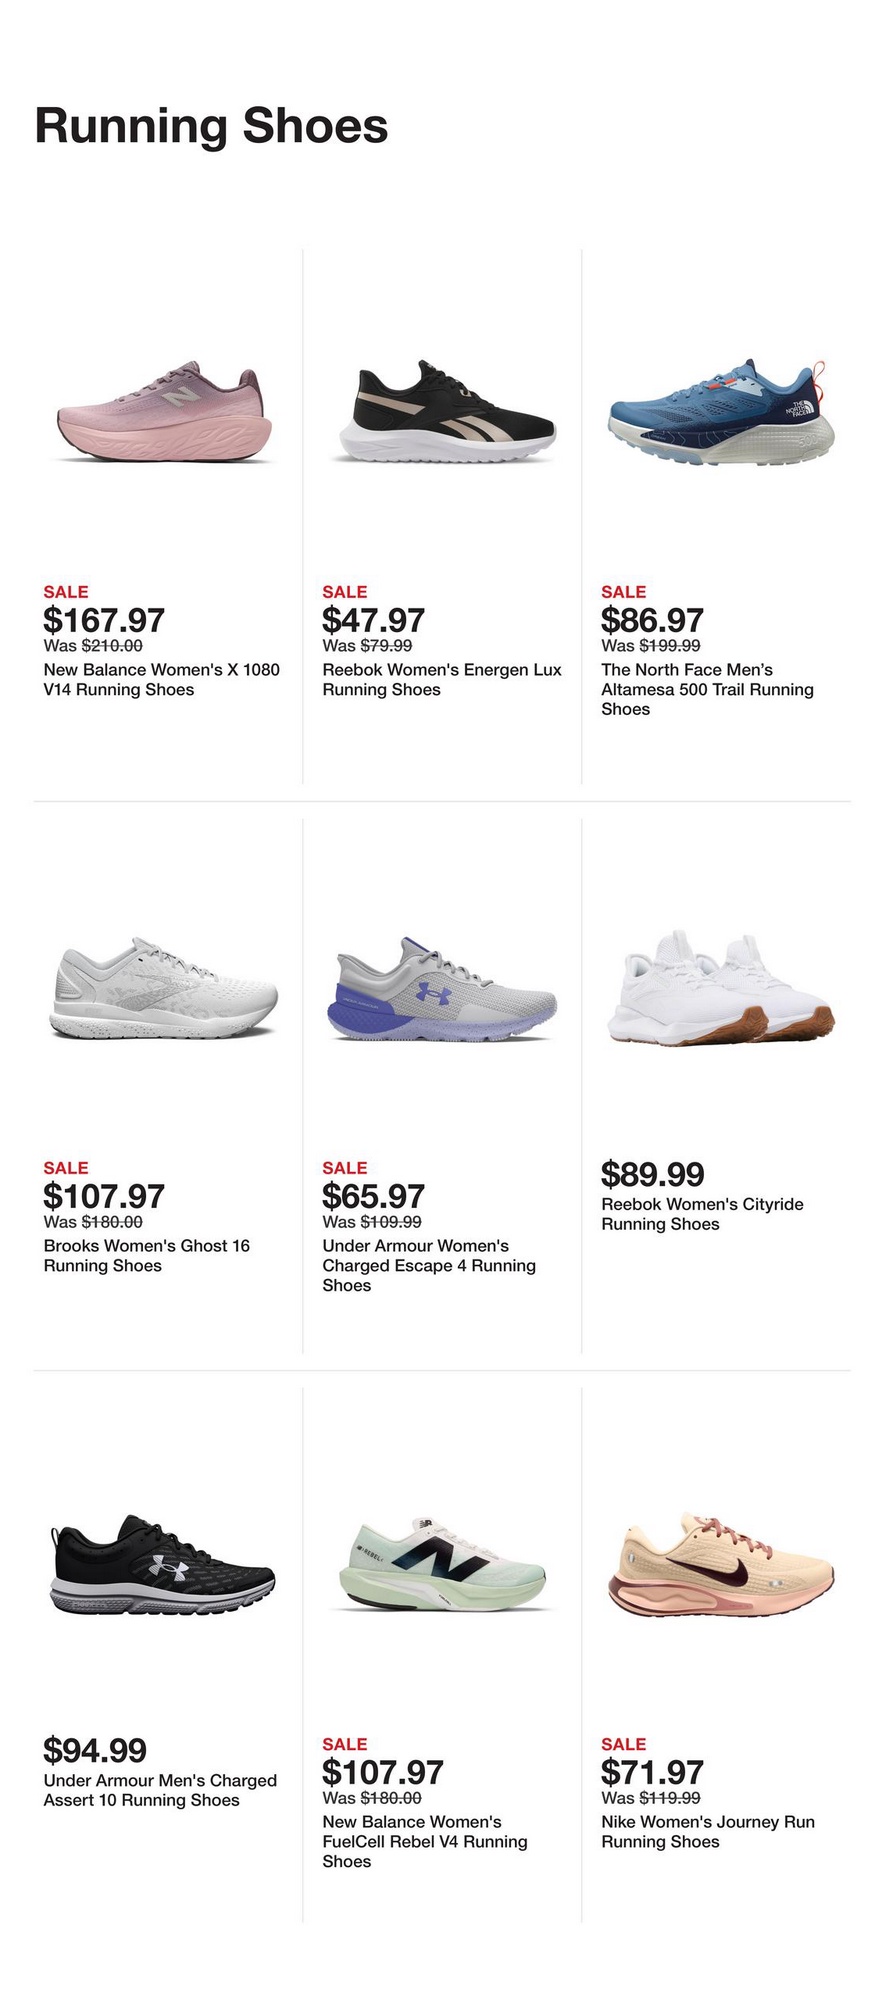View the white Brooks Ghost 16 shoe picture
The width and height of the screenshot is (885, 2000).
pyautogui.click(x=164, y=988)
